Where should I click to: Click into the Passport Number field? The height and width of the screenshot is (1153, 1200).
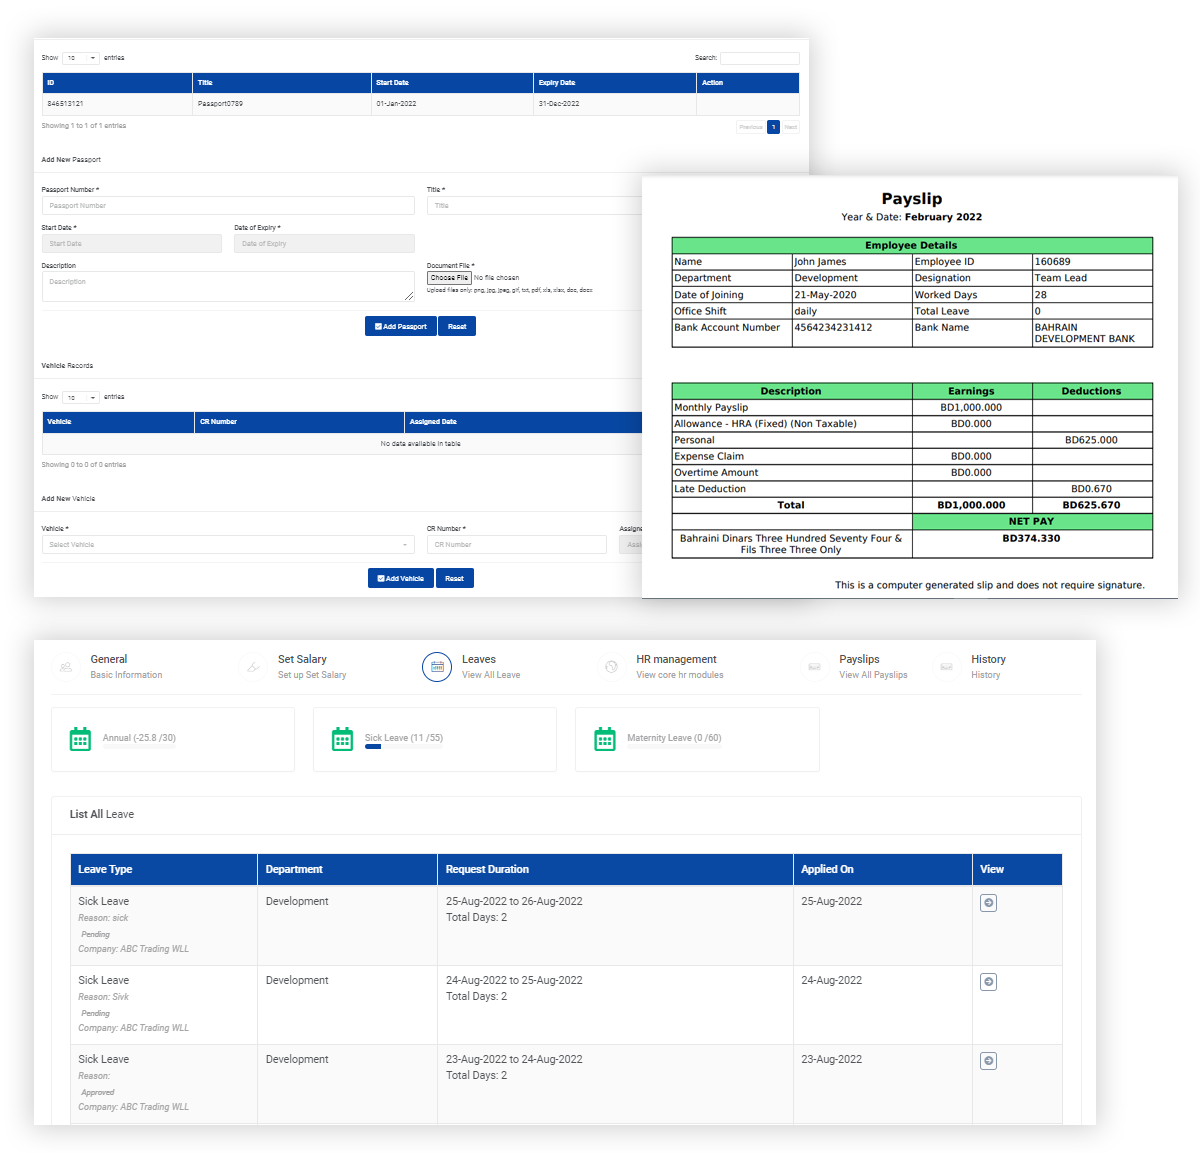[x=228, y=206]
